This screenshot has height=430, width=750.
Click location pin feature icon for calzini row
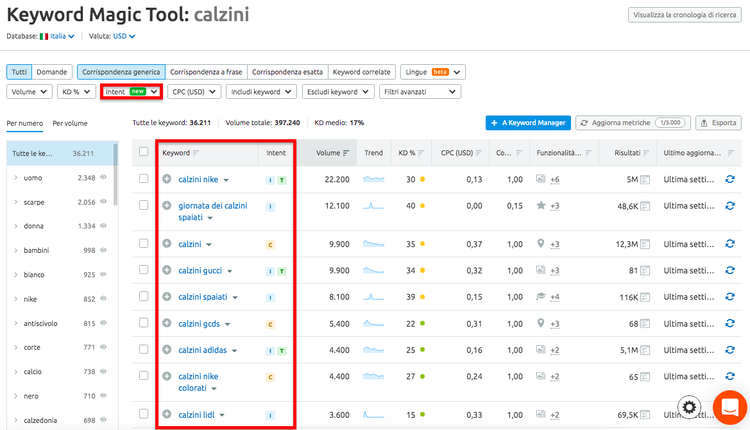(540, 243)
